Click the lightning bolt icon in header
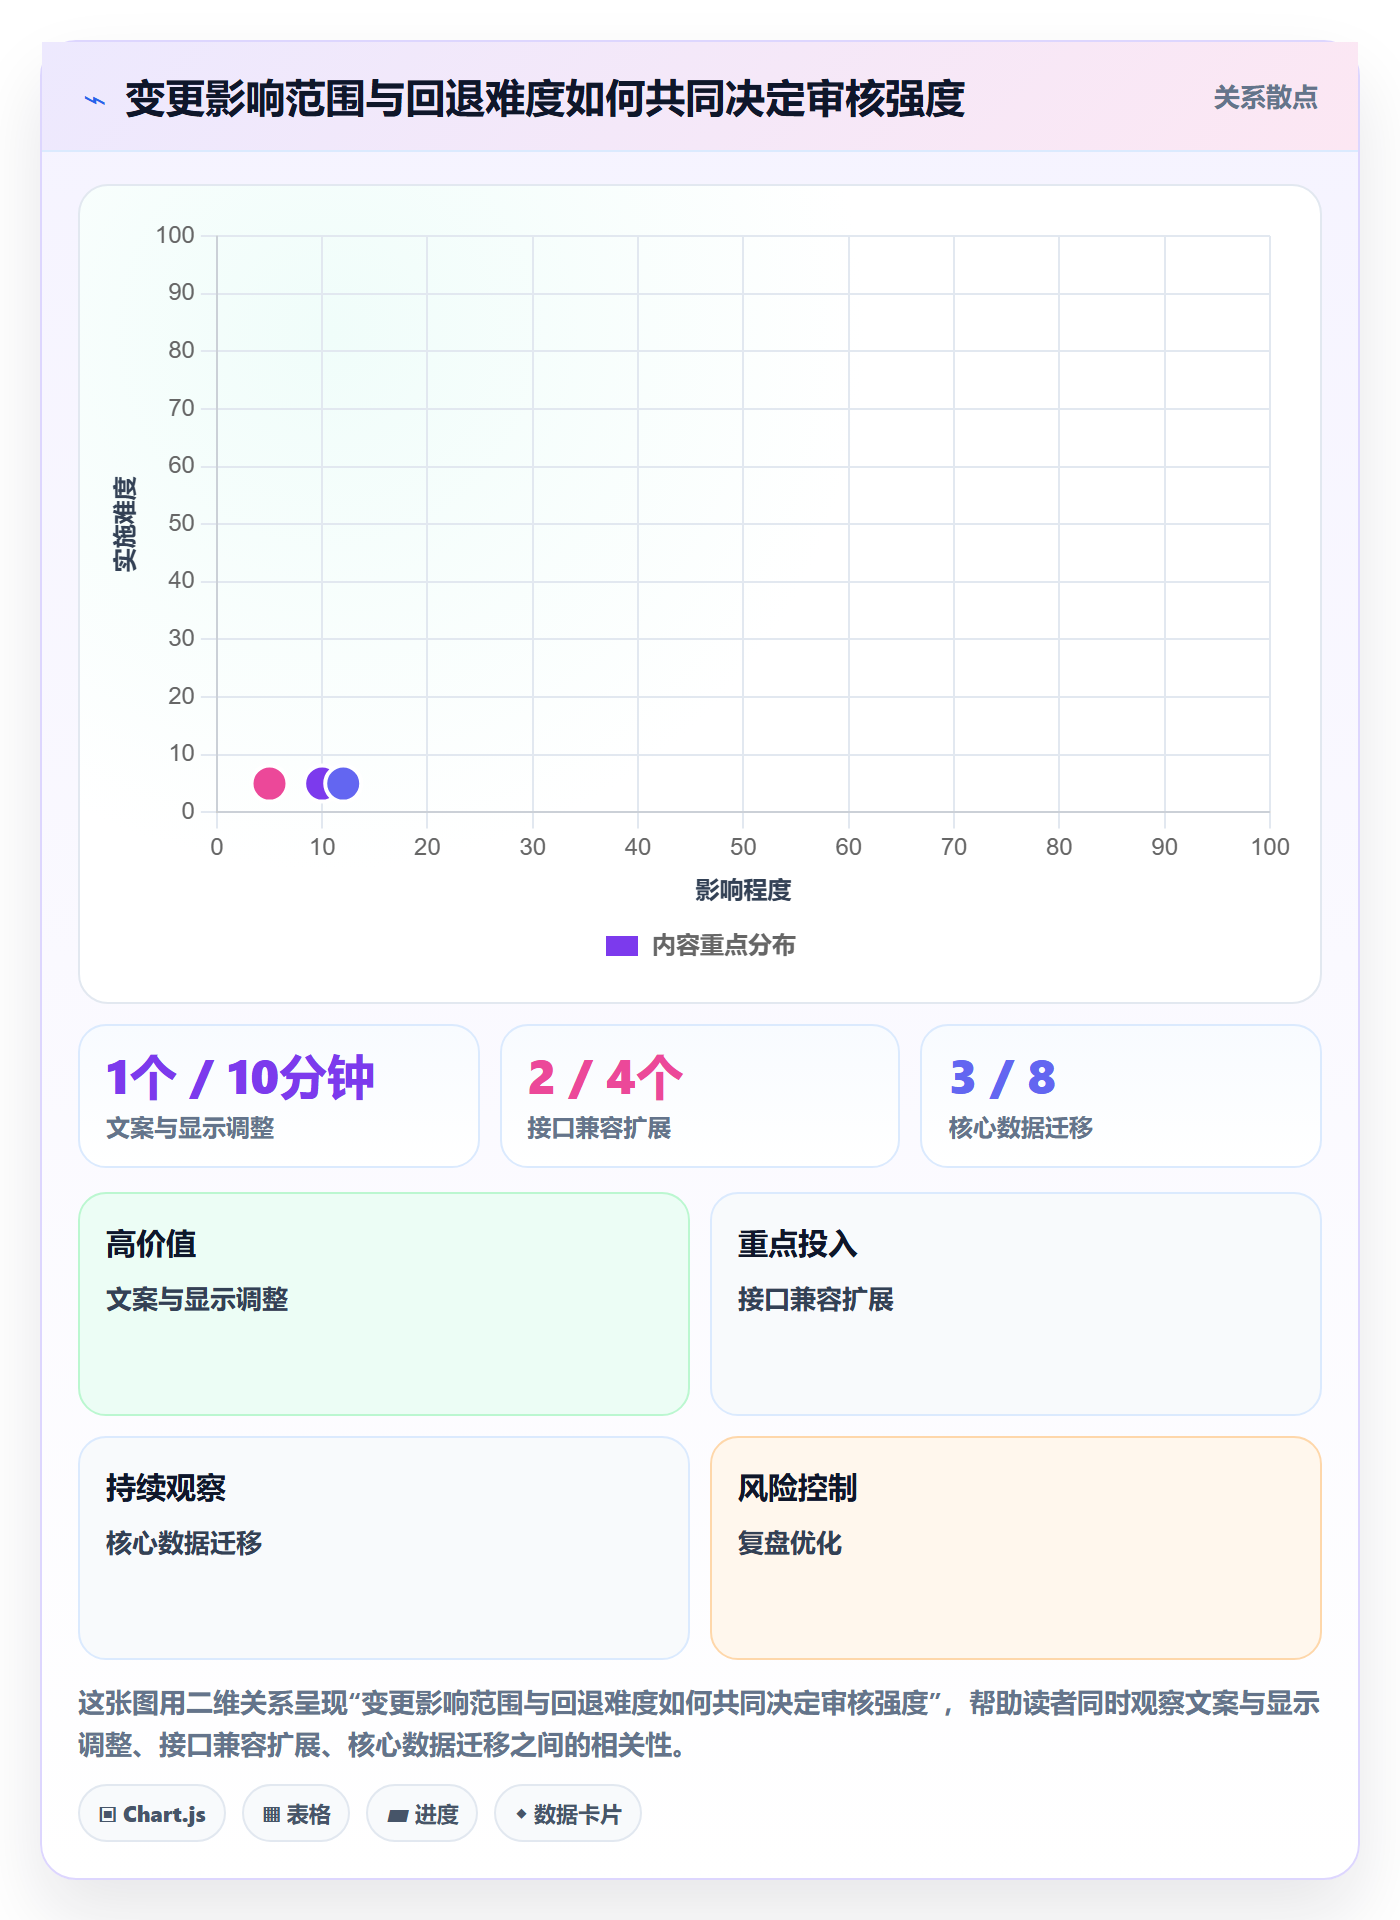Screen dimensions: 1400x1920 pos(95,100)
